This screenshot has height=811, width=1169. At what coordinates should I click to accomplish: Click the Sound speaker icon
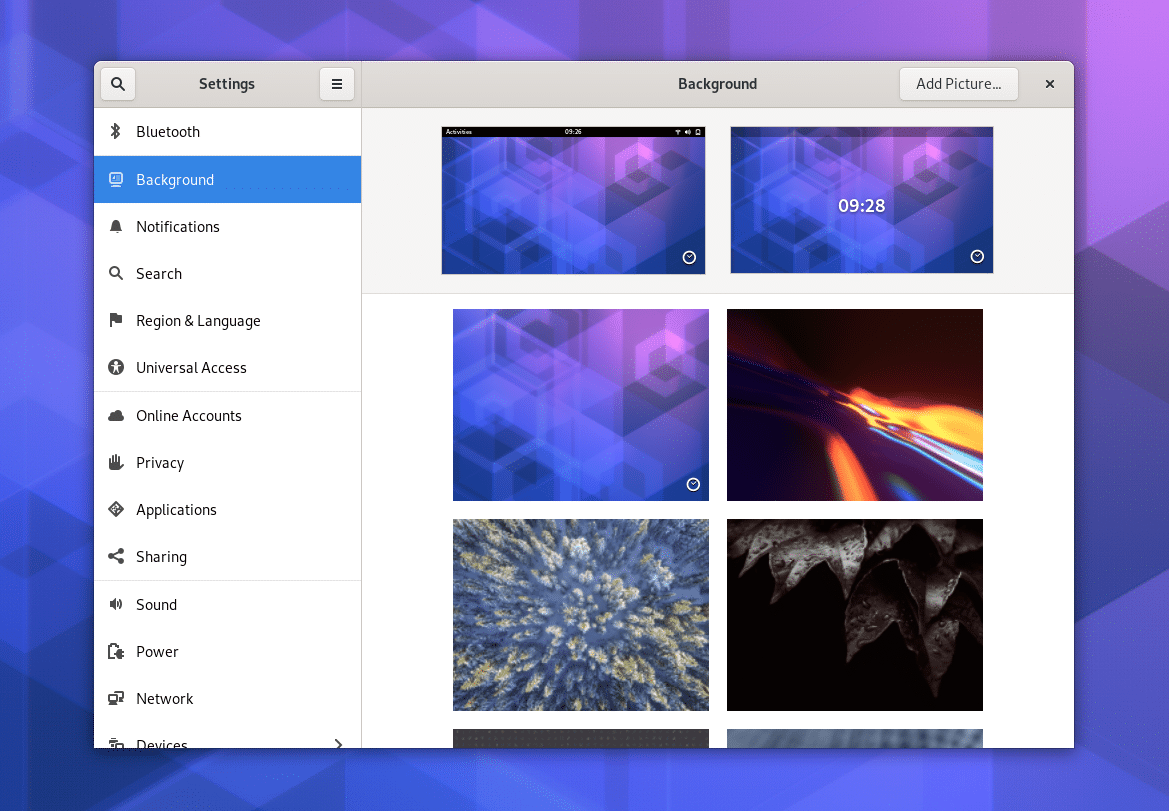click(116, 604)
